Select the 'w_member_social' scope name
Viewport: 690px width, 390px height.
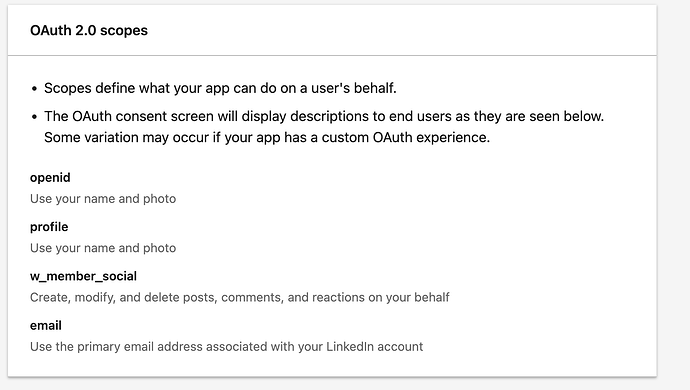point(83,276)
